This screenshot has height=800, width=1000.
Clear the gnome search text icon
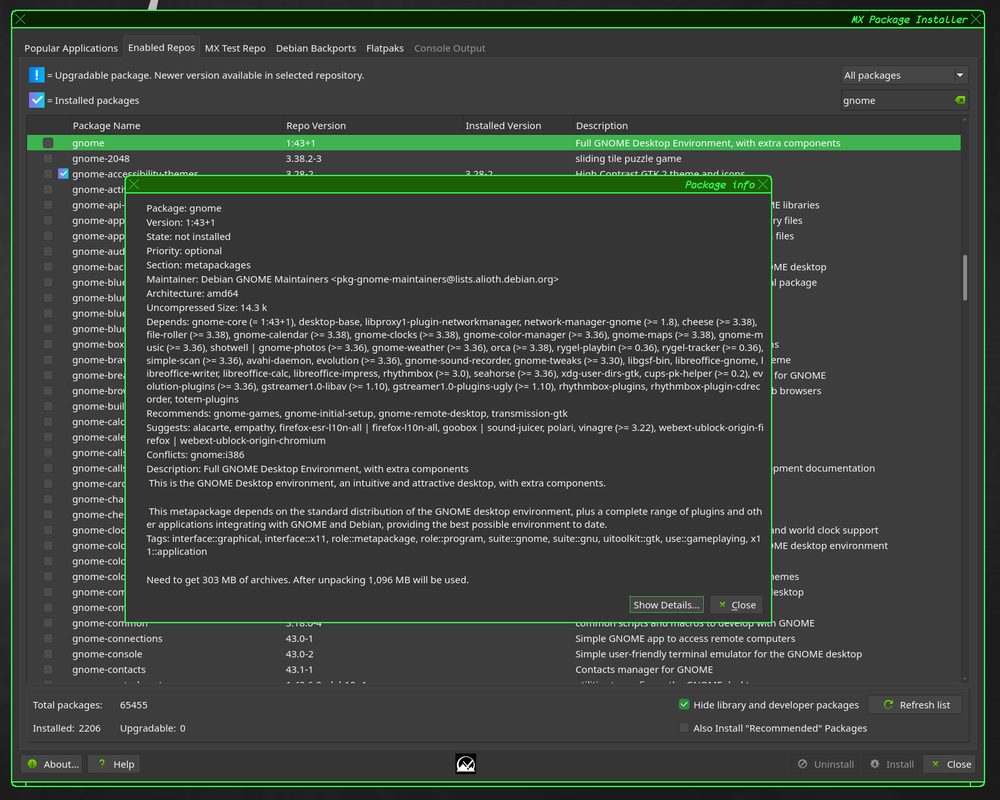[x=960, y=100]
